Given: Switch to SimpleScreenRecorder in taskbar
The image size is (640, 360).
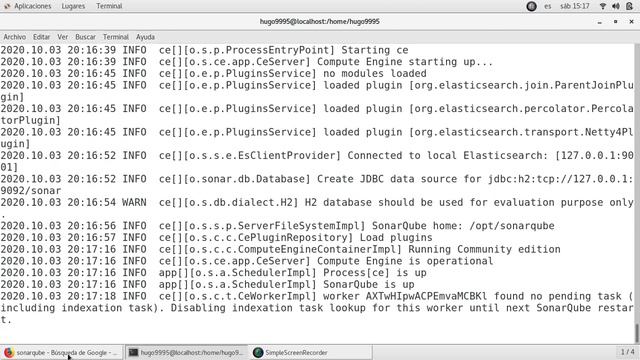Looking at the screenshot, I should tap(311, 352).
